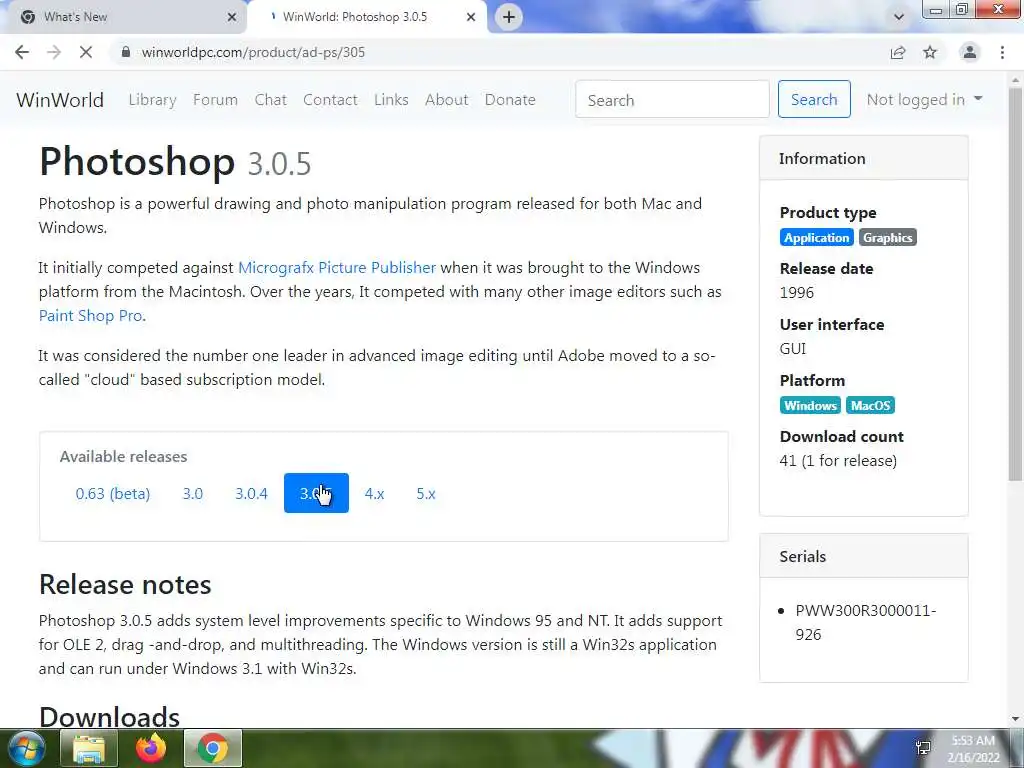1024x768 pixels.
Task: Click the Chrome taskbar icon
Action: click(x=213, y=748)
